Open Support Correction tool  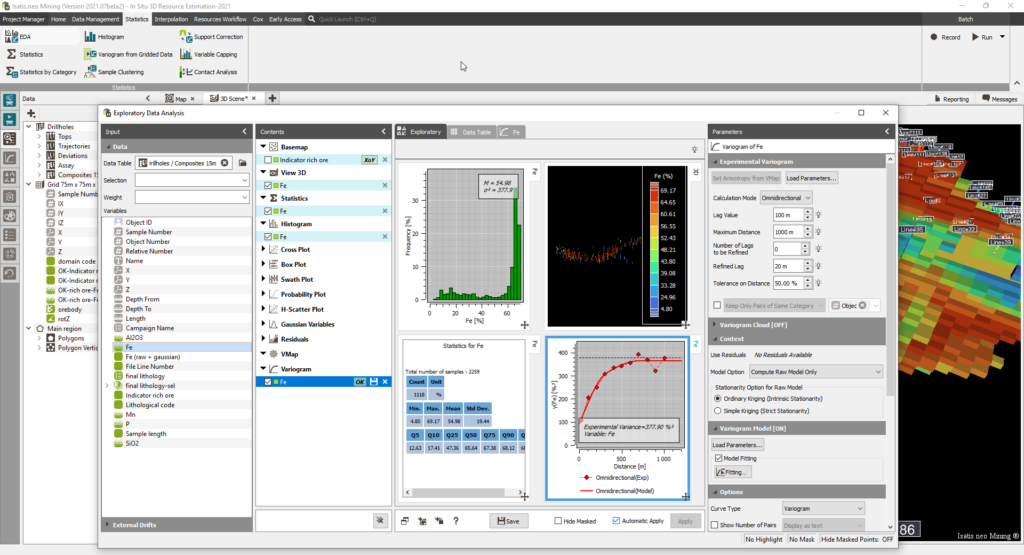point(212,37)
